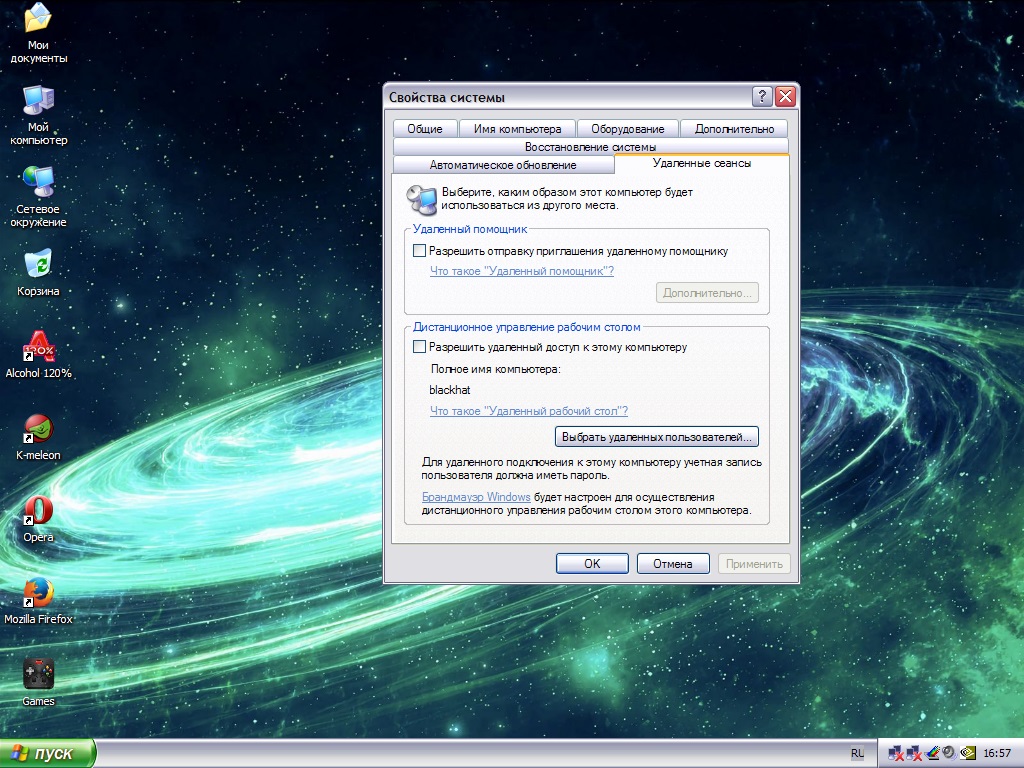The height and width of the screenshot is (768, 1024).
Task: Click the volume speaker tray icon
Action: pyautogui.click(x=948, y=753)
